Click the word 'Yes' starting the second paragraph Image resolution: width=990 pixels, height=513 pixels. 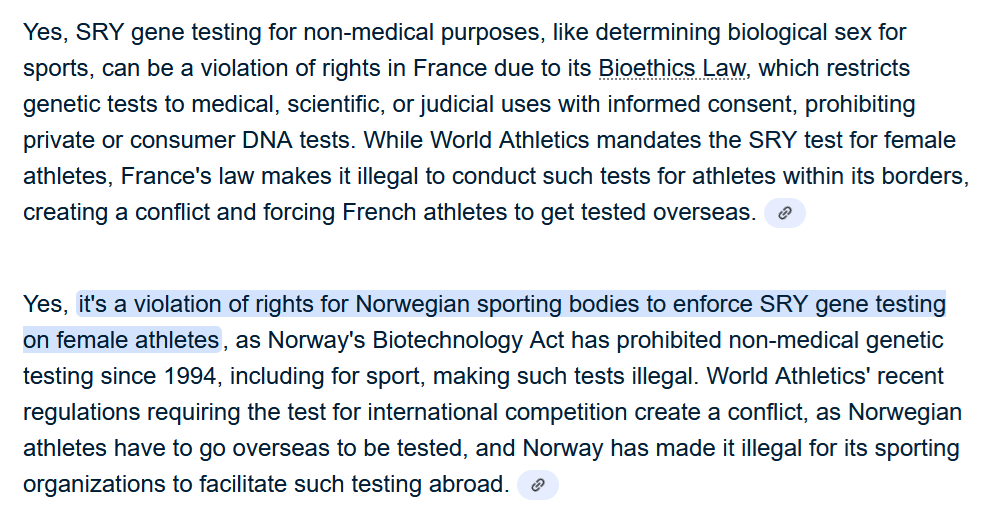click(43, 304)
